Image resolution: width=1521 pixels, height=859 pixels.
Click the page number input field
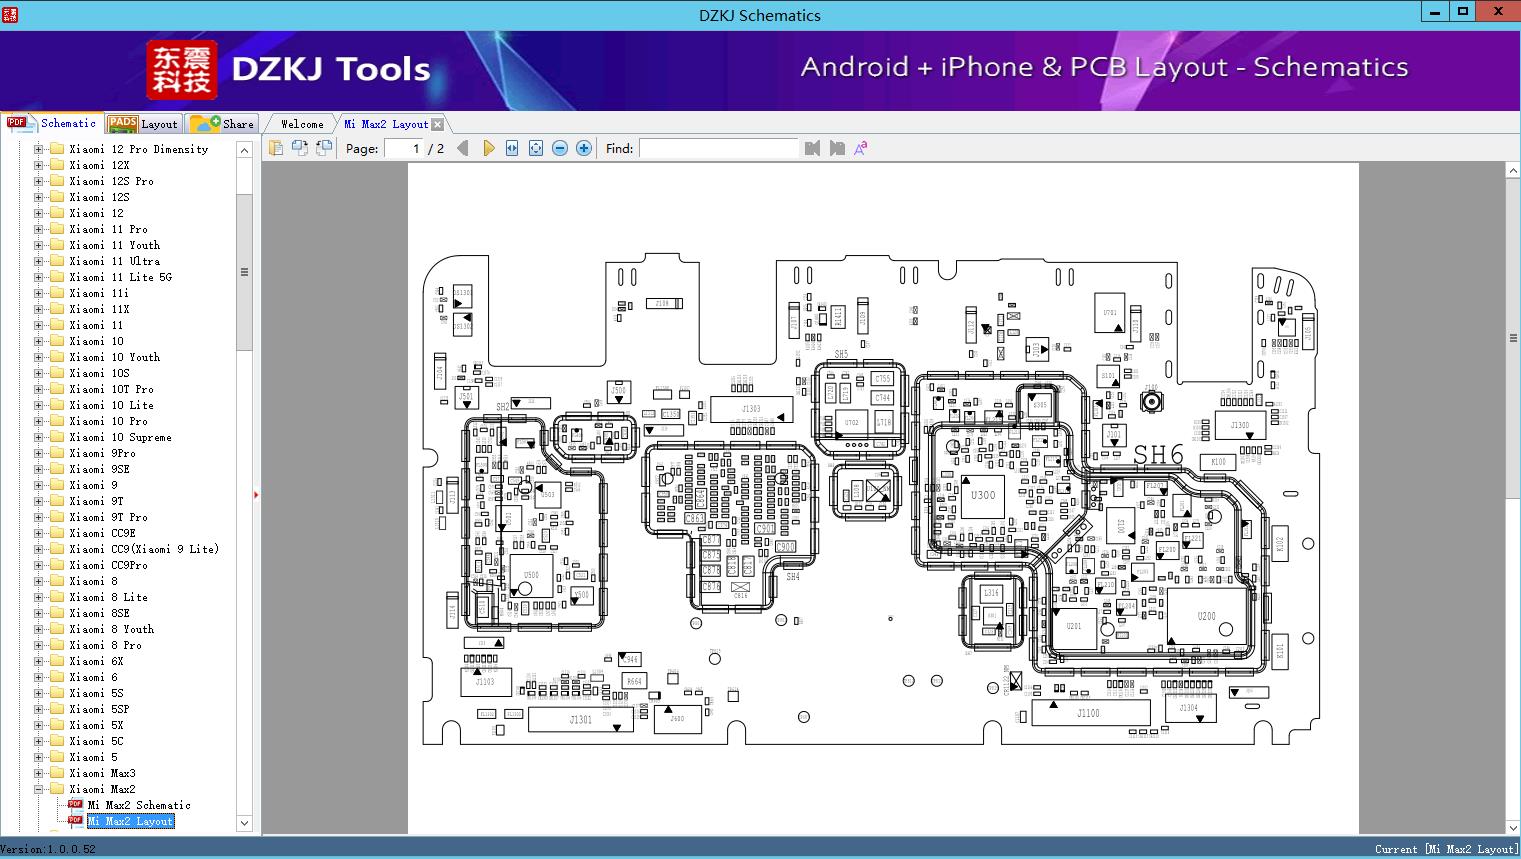403,148
